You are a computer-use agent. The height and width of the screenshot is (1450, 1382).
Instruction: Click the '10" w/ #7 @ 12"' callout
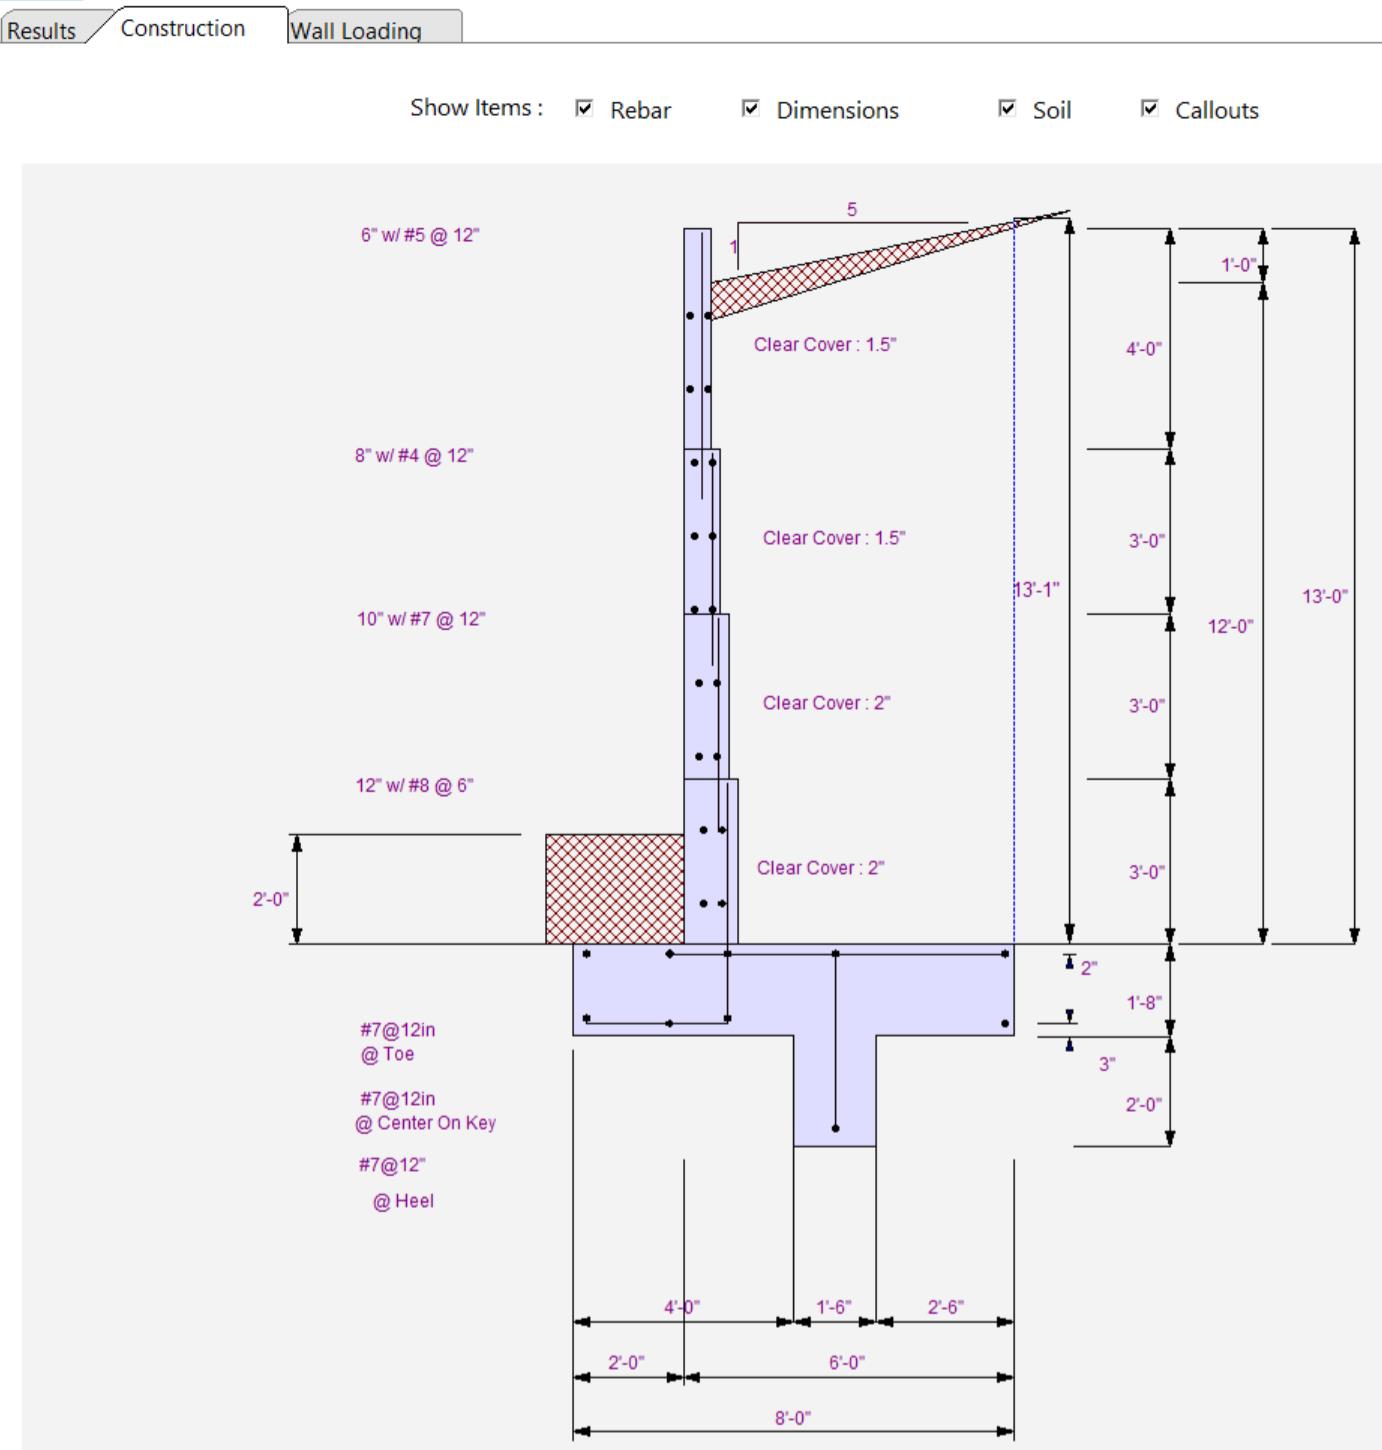(421, 620)
